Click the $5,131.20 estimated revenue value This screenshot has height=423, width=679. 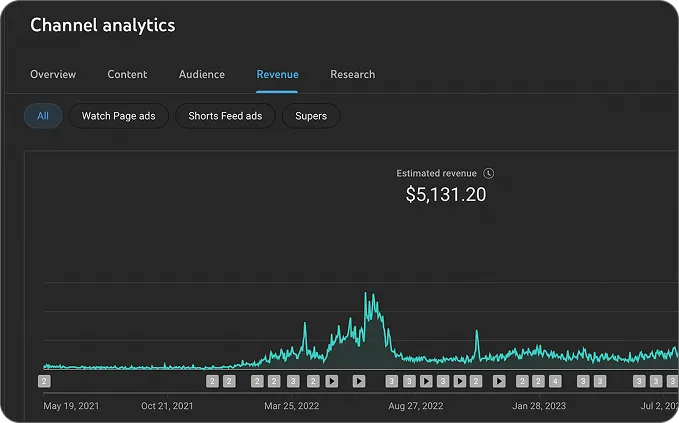click(446, 194)
